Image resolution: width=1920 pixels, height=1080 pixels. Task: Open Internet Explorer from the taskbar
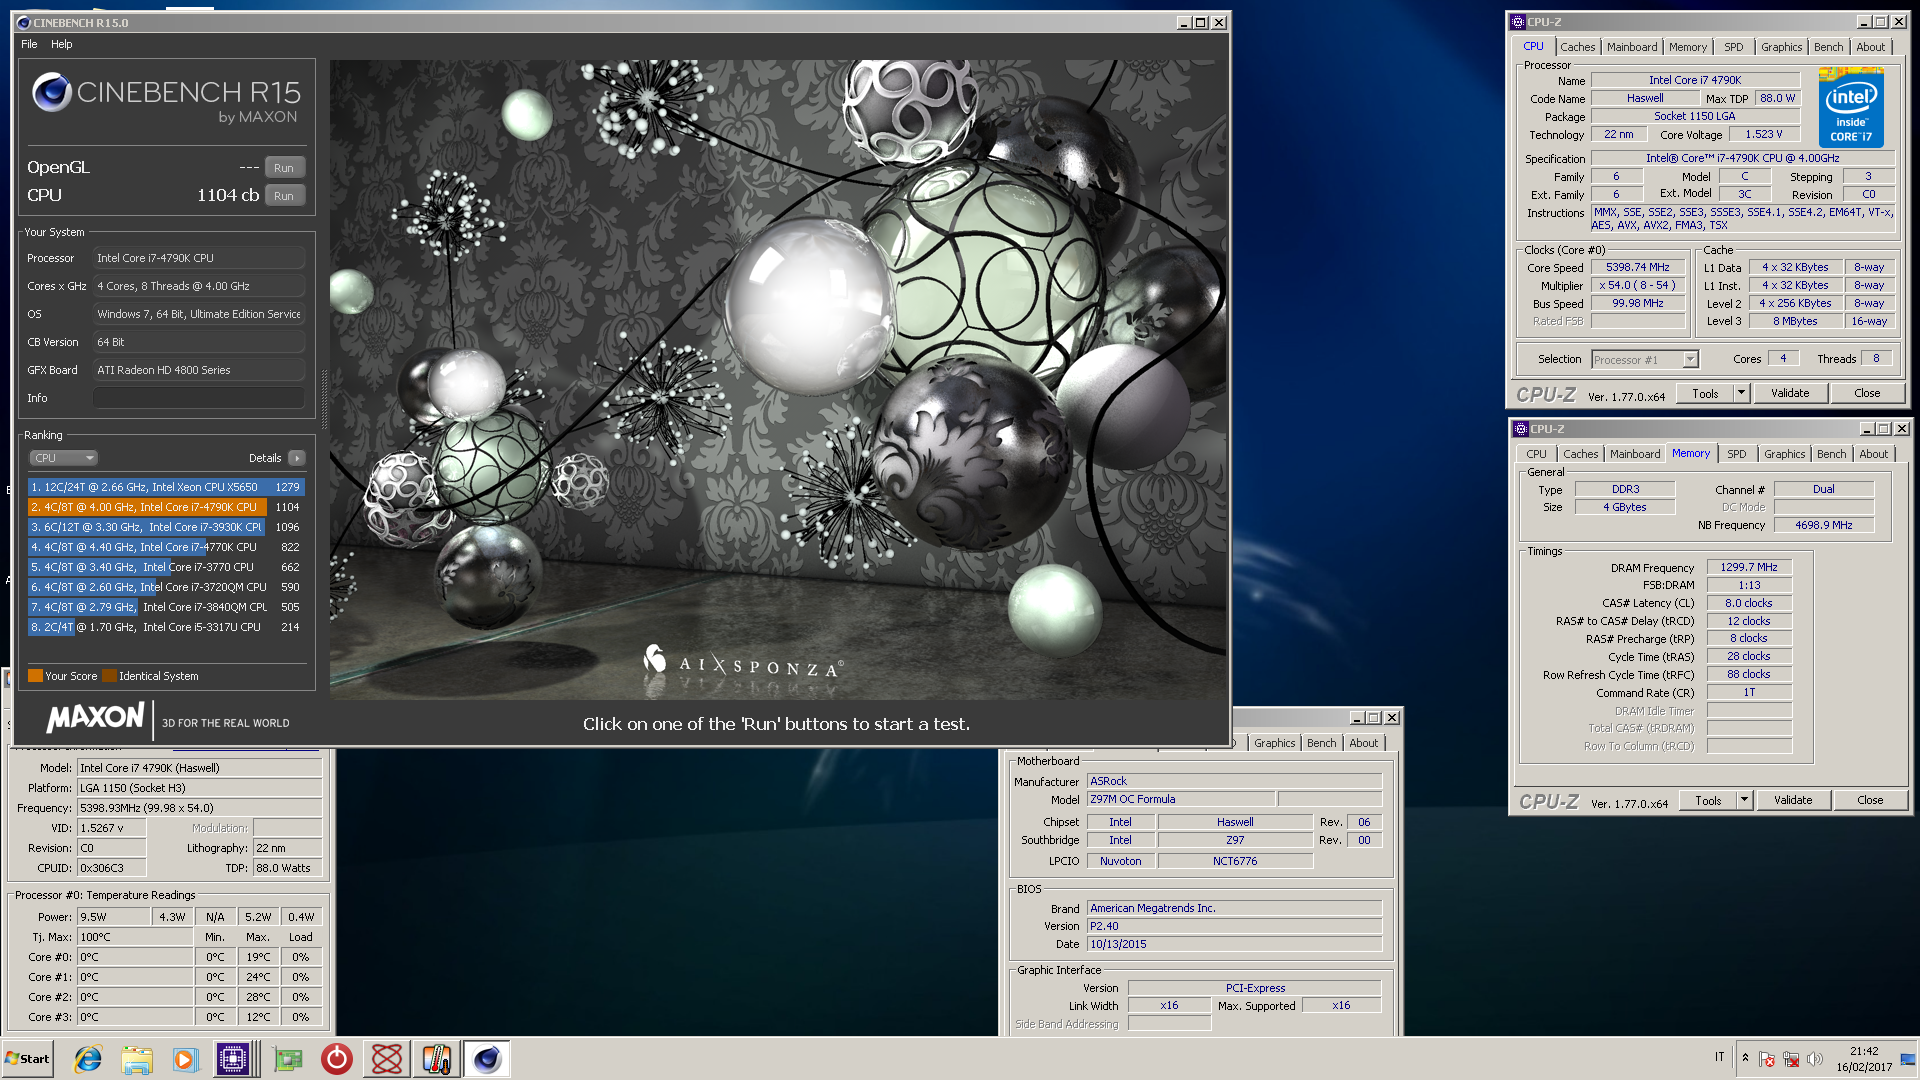tap(88, 1059)
